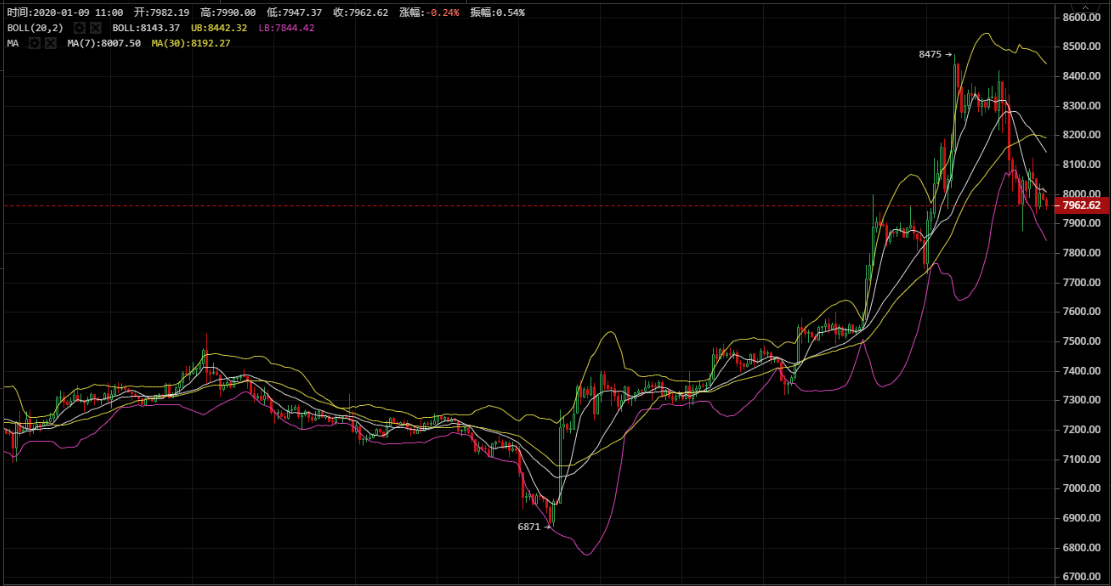The height and width of the screenshot is (586, 1111).
Task: Open BOLL indicator settings gear
Action: [x=79, y=28]
